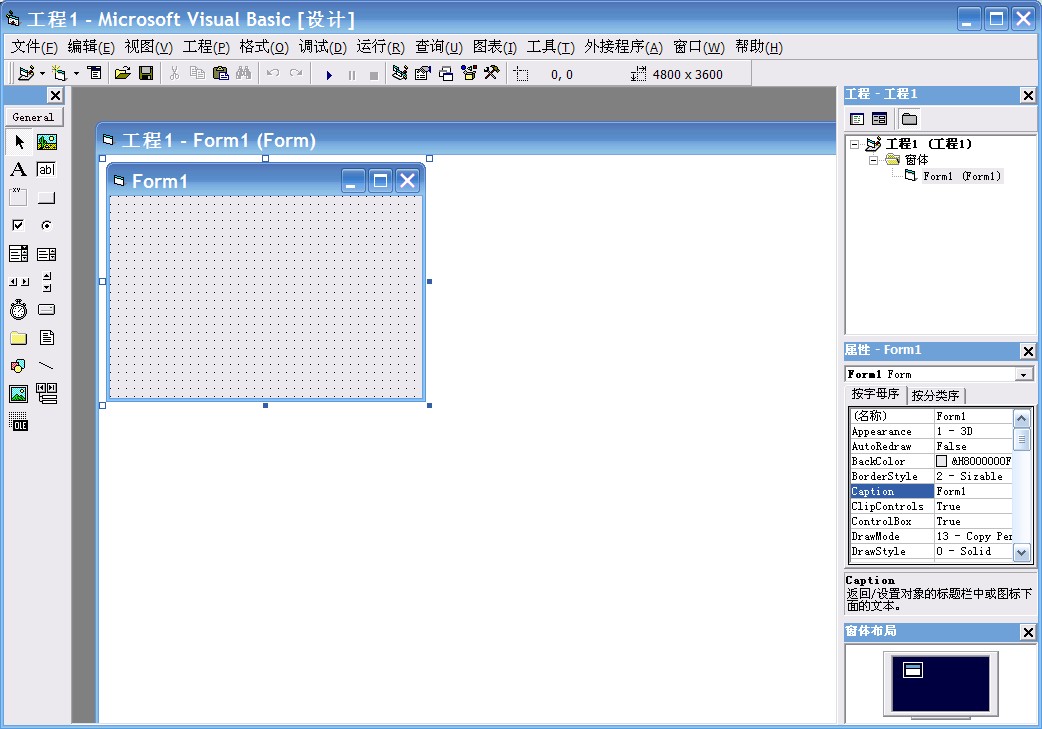The width and height of the screenshot is (1042, 729).
Task: Click the Add Standard EXE Project toolbar icon
Action: coord(27,73)
